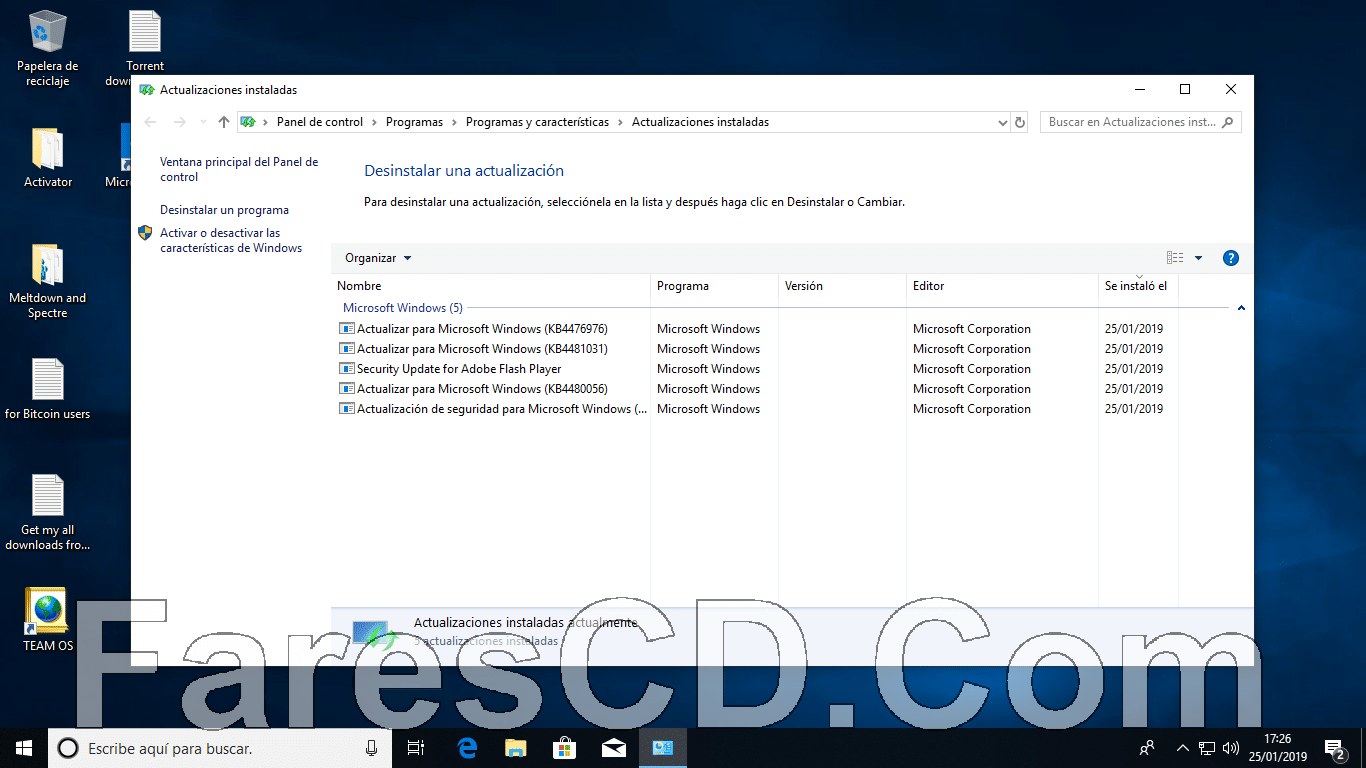Open Mail app from taskbar
This screenshot has width=1366, height=768.
pyautogui.click(x=613, y=748)
